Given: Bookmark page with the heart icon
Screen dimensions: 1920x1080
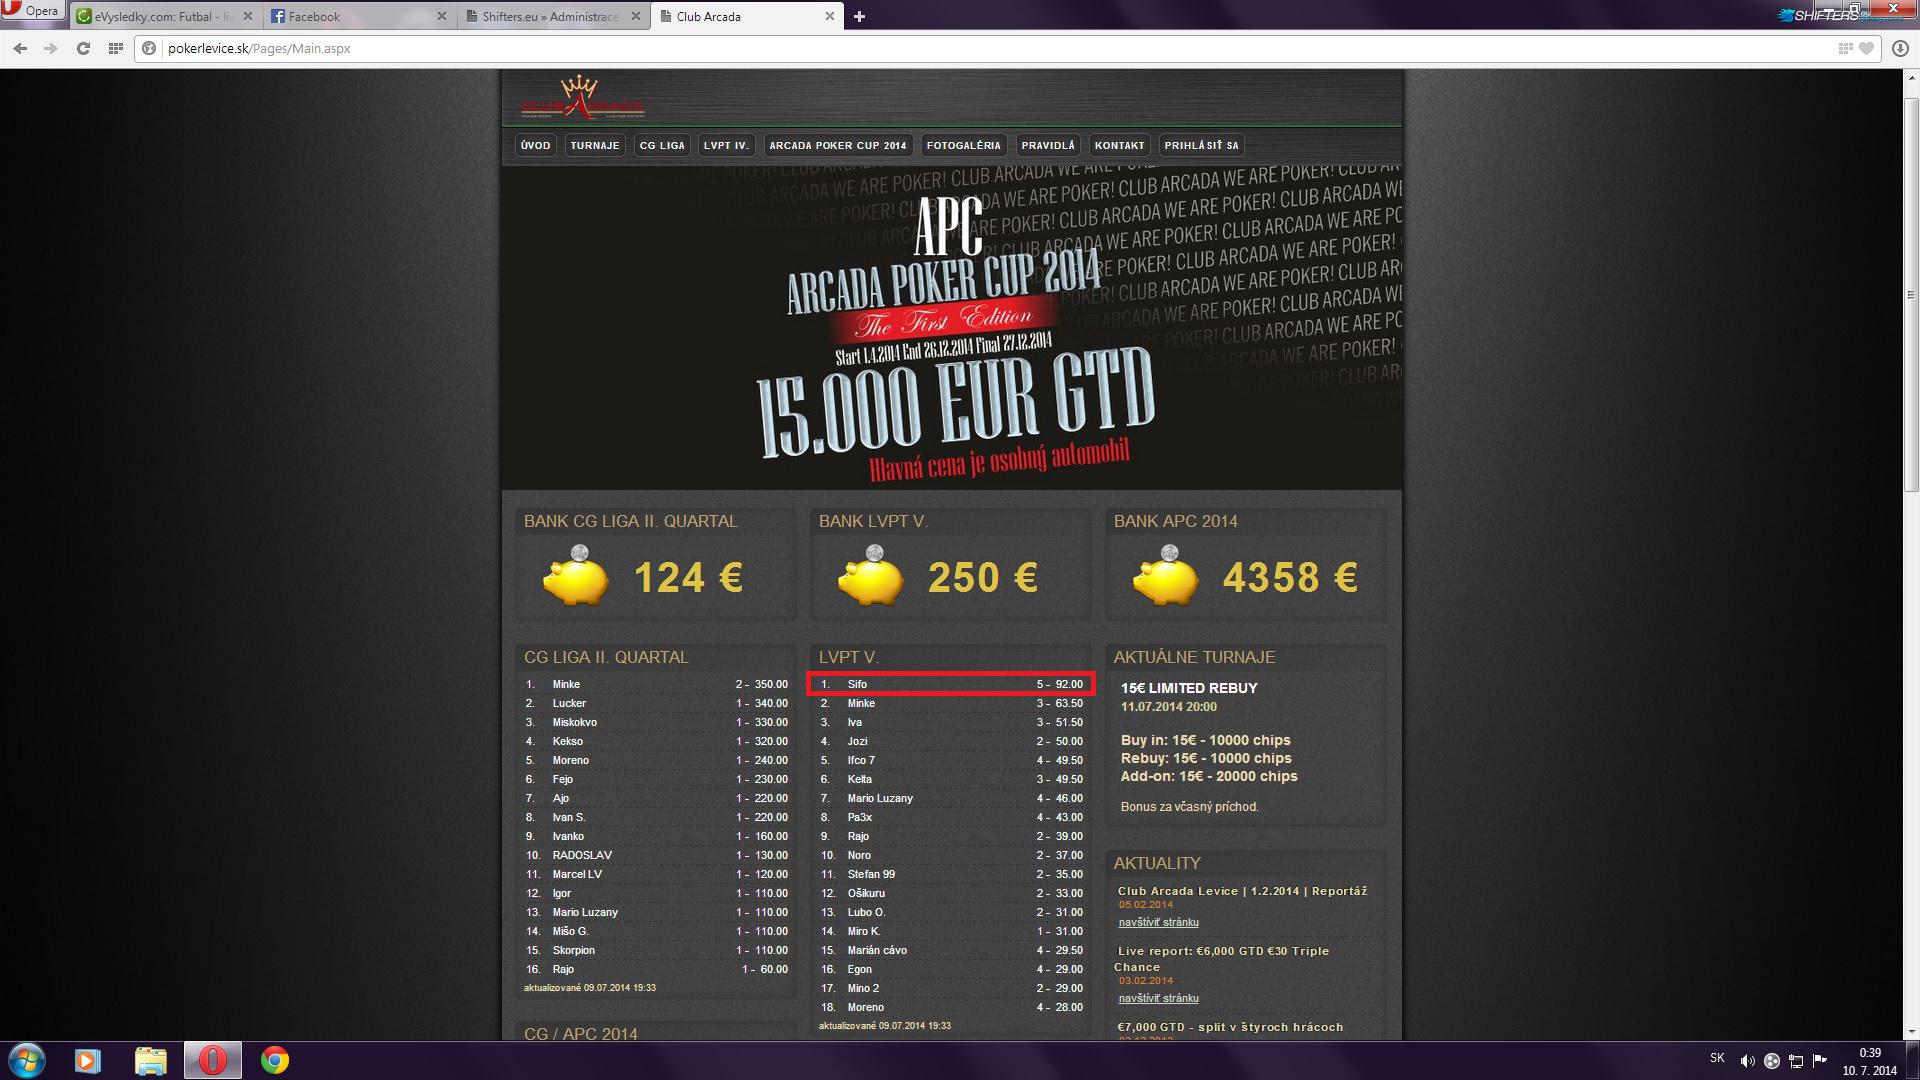Looking at the screenshot, I should [1866, 48].
